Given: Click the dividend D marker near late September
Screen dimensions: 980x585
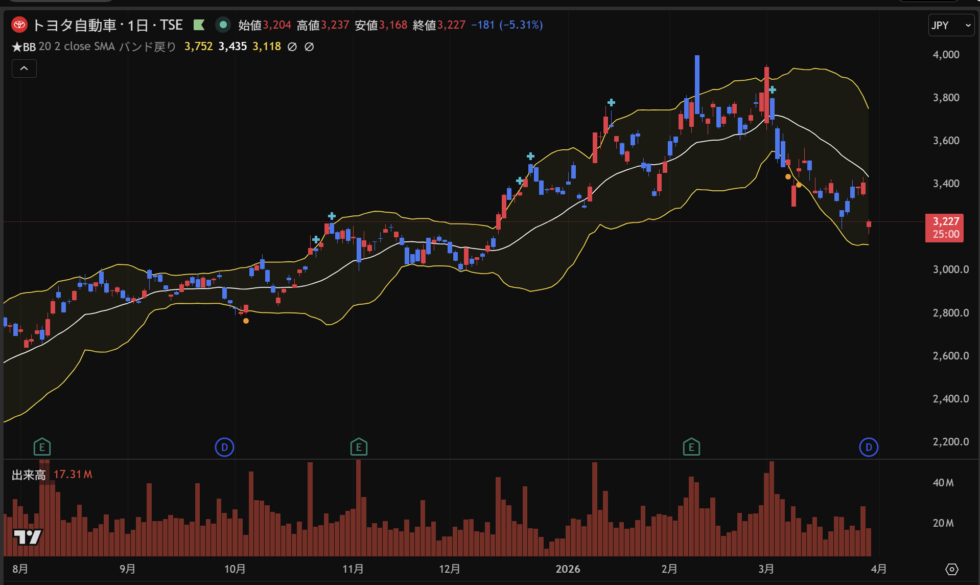Looking at the screenshot, I should tap(225, 446).
